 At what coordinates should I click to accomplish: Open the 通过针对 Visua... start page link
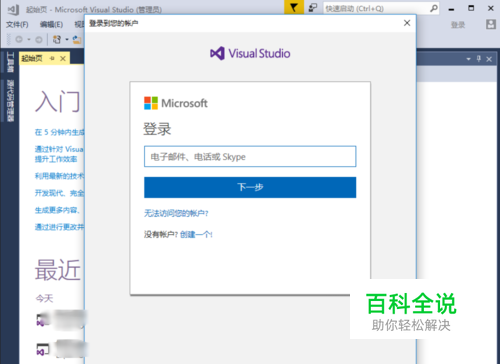click(x=59, y=154)
